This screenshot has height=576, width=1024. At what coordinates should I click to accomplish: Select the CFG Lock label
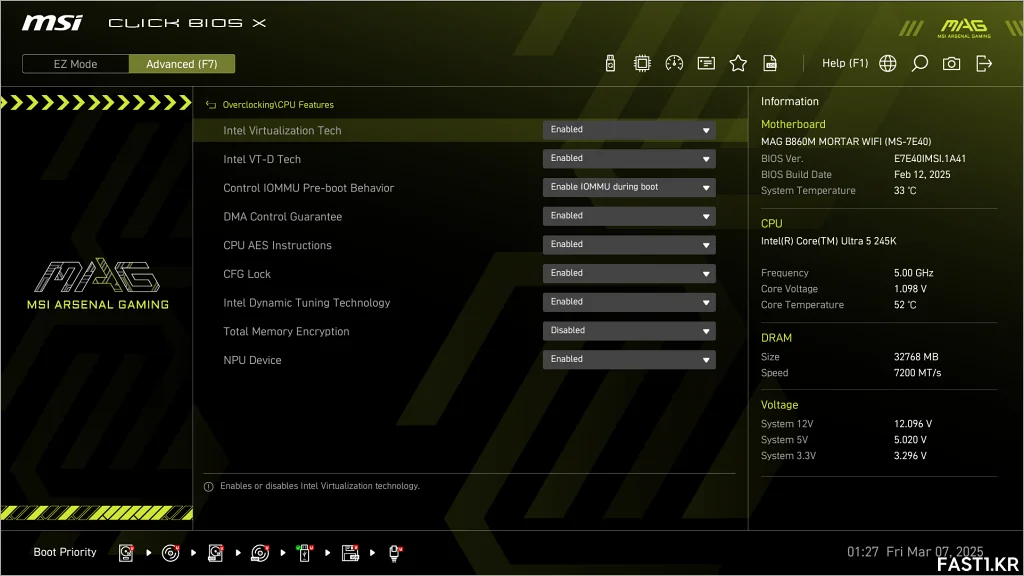247,274
